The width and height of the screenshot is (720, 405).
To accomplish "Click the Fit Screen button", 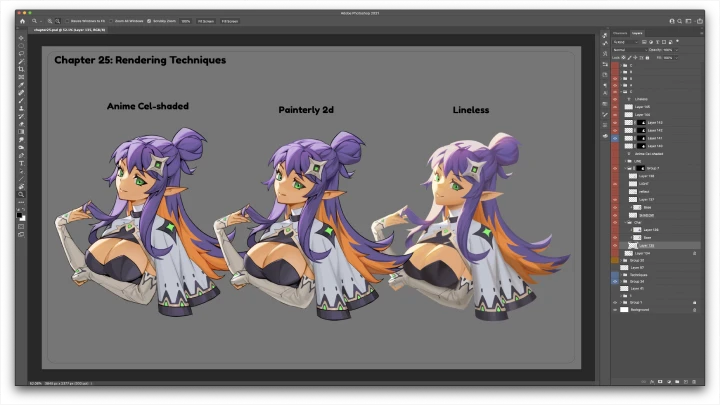I will tap(206, 21).
